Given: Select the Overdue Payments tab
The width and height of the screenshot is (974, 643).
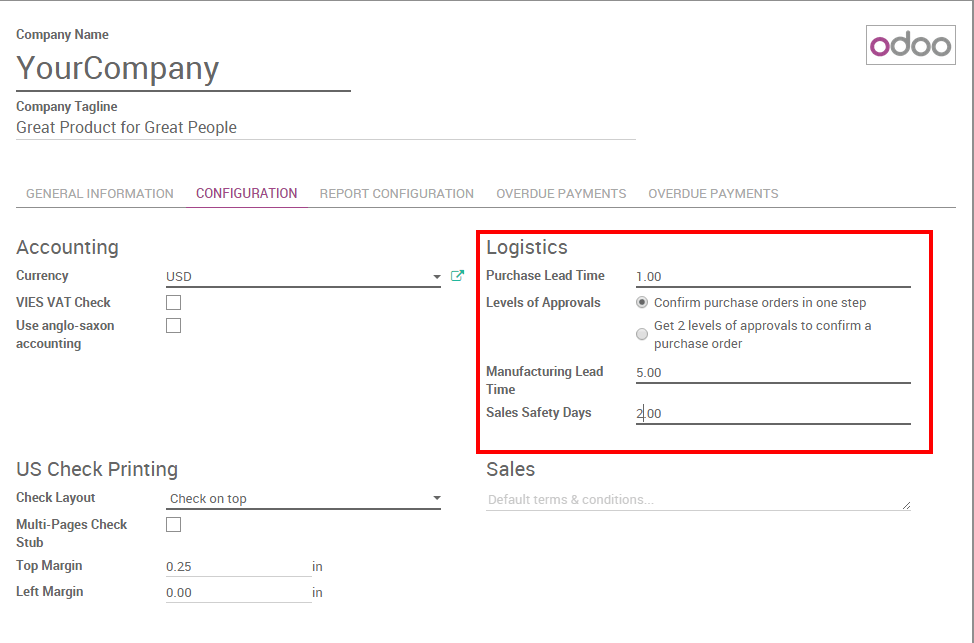Looking at the screenshot, I should point(560,193).
